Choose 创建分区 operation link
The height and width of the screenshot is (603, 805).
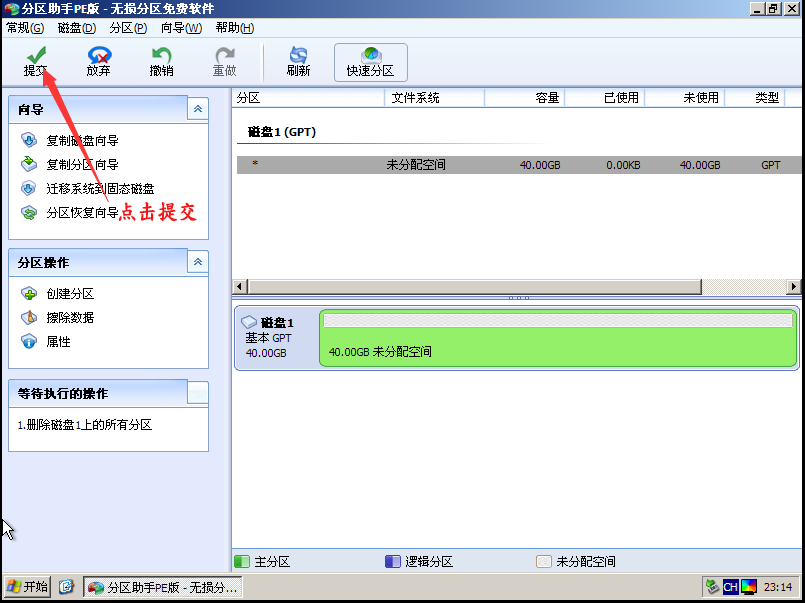pyautogui.click(x=70, y=294)
